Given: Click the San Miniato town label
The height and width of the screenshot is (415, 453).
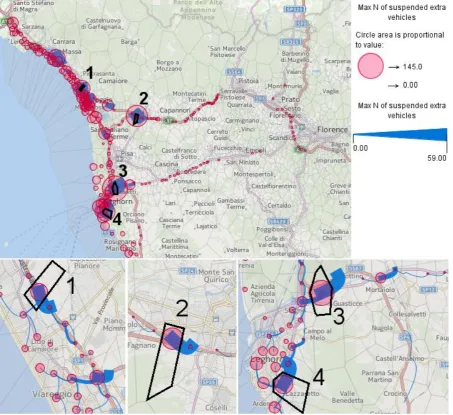Looking at the screenshot, I should pyautogui.click(x=243, y=162).
